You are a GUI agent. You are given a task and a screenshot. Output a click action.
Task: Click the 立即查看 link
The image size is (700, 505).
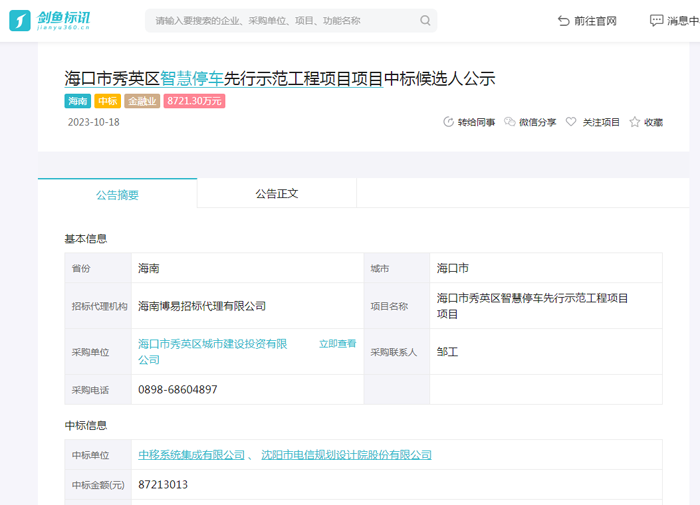coord(338,344)
